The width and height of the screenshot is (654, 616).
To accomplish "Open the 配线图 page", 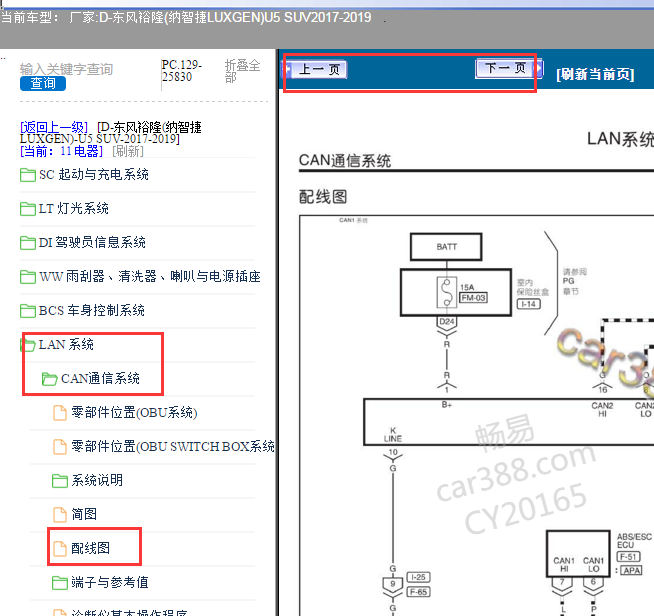I will coord(91,548).
